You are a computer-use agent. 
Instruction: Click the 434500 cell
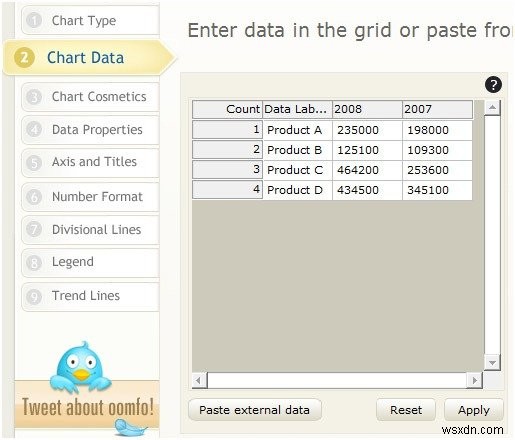click(367, 190)
